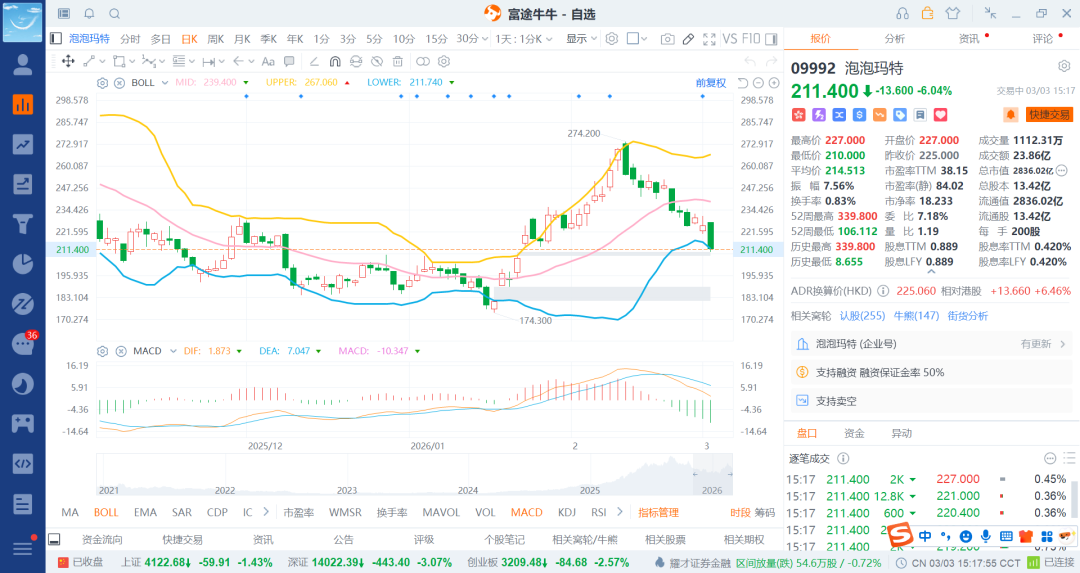Click the price alert bell icon

pyautogui.click(x=1010, y=115)
